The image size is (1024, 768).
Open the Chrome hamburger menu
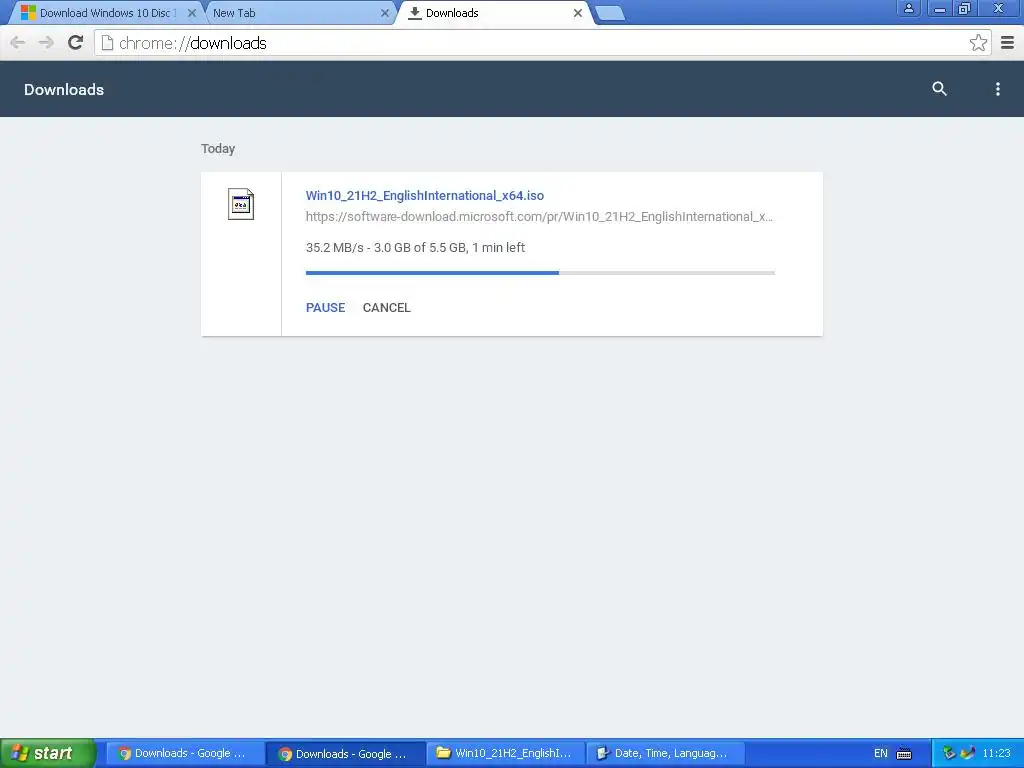[1008, 43]
